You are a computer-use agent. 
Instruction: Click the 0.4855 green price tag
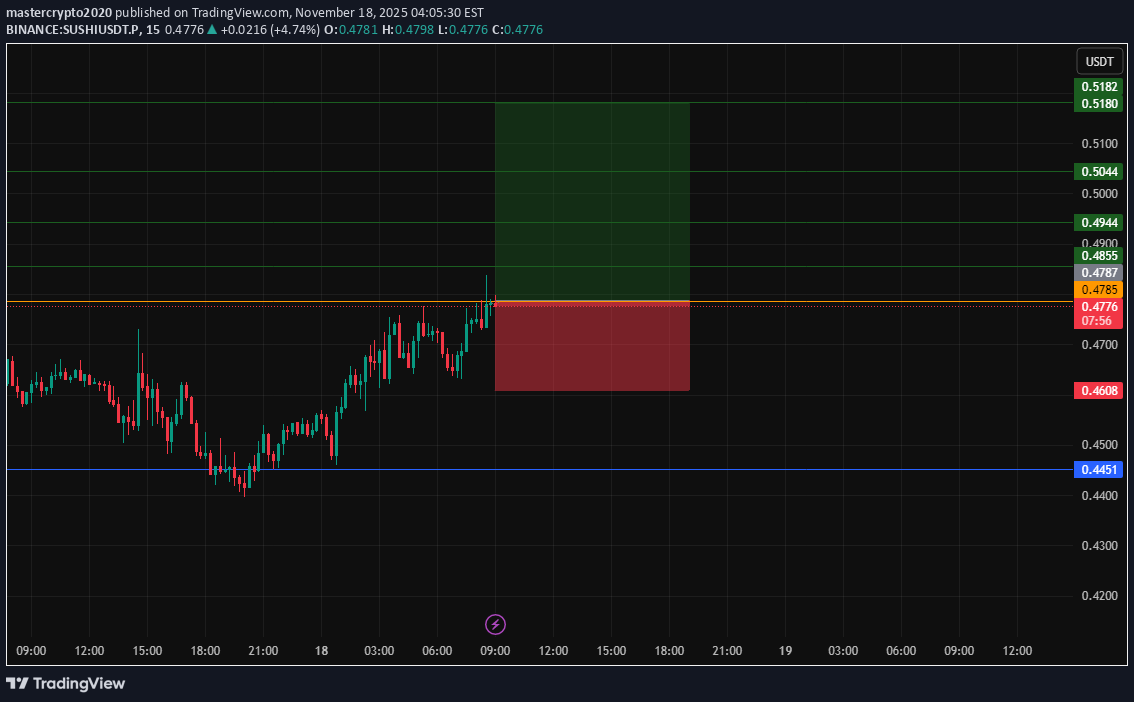coord(1099,256)
